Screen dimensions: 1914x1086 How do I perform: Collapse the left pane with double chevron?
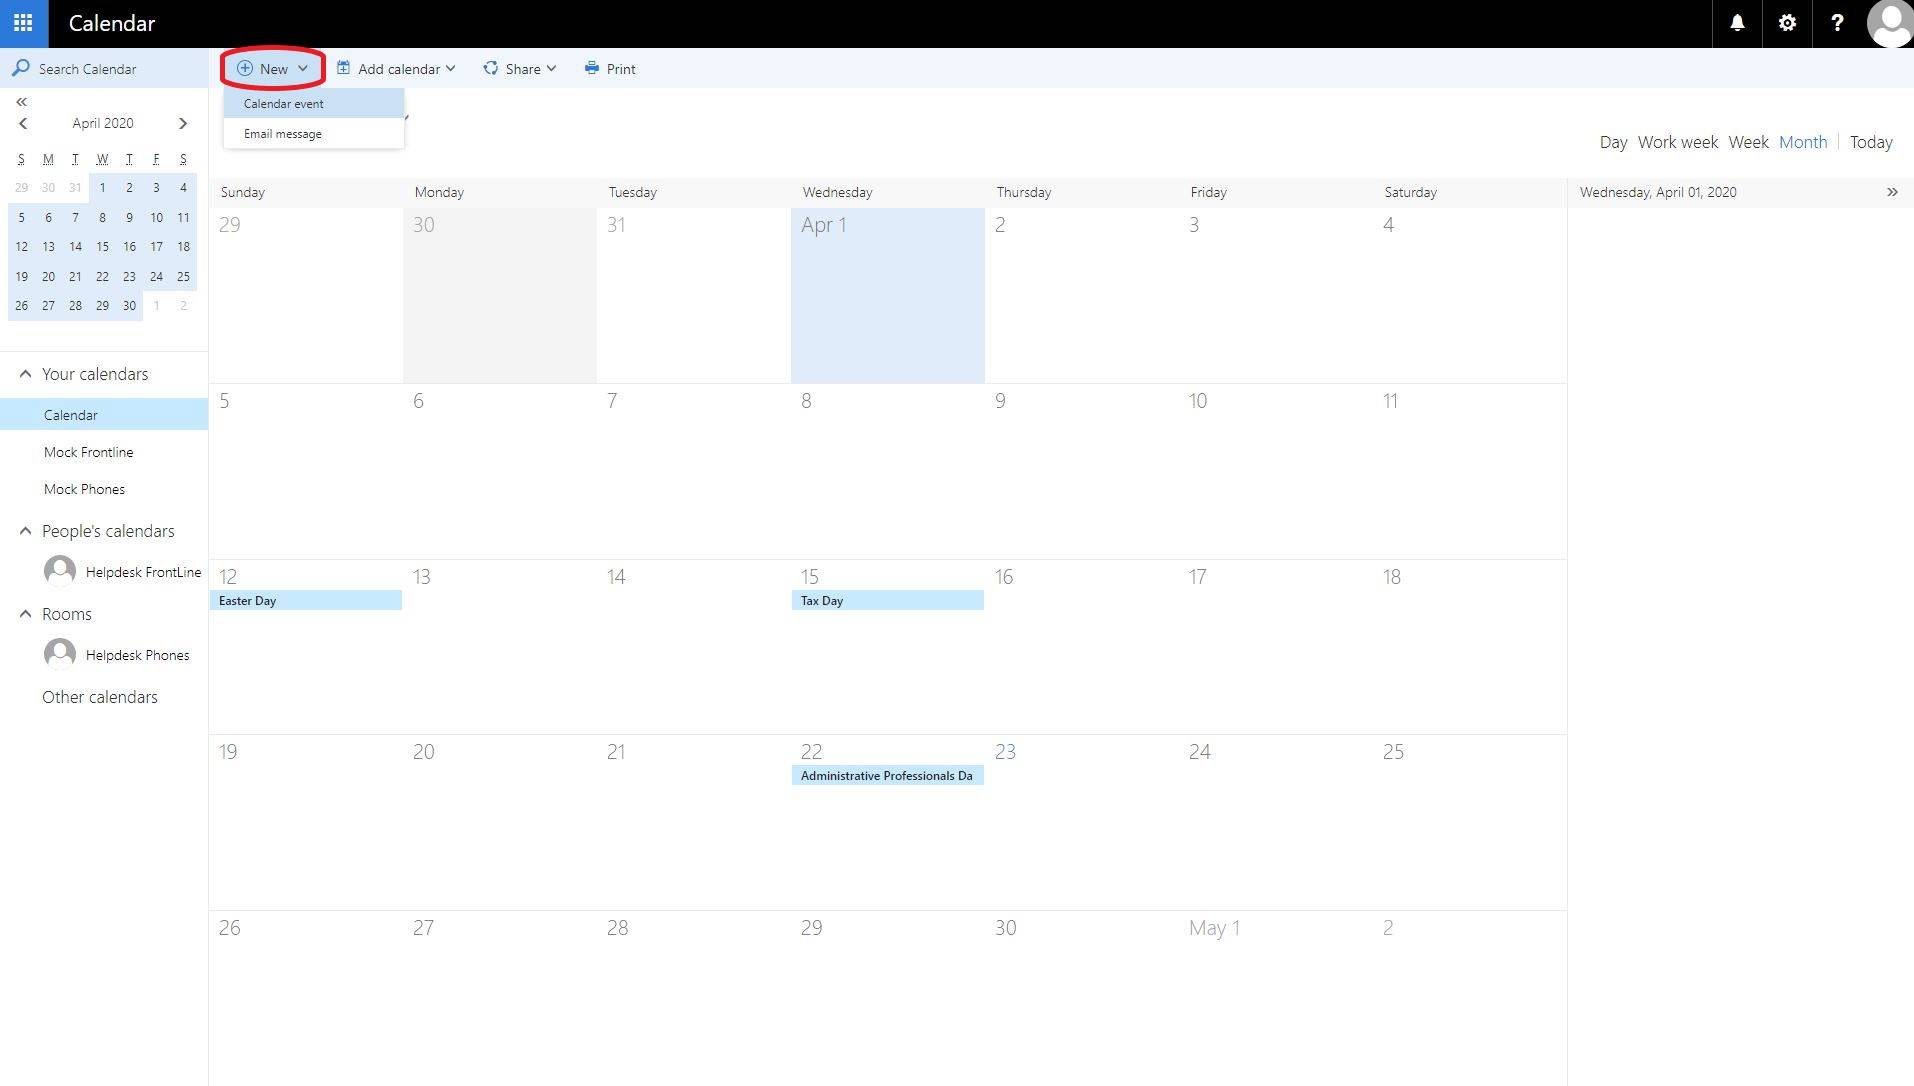click(21, 102)
